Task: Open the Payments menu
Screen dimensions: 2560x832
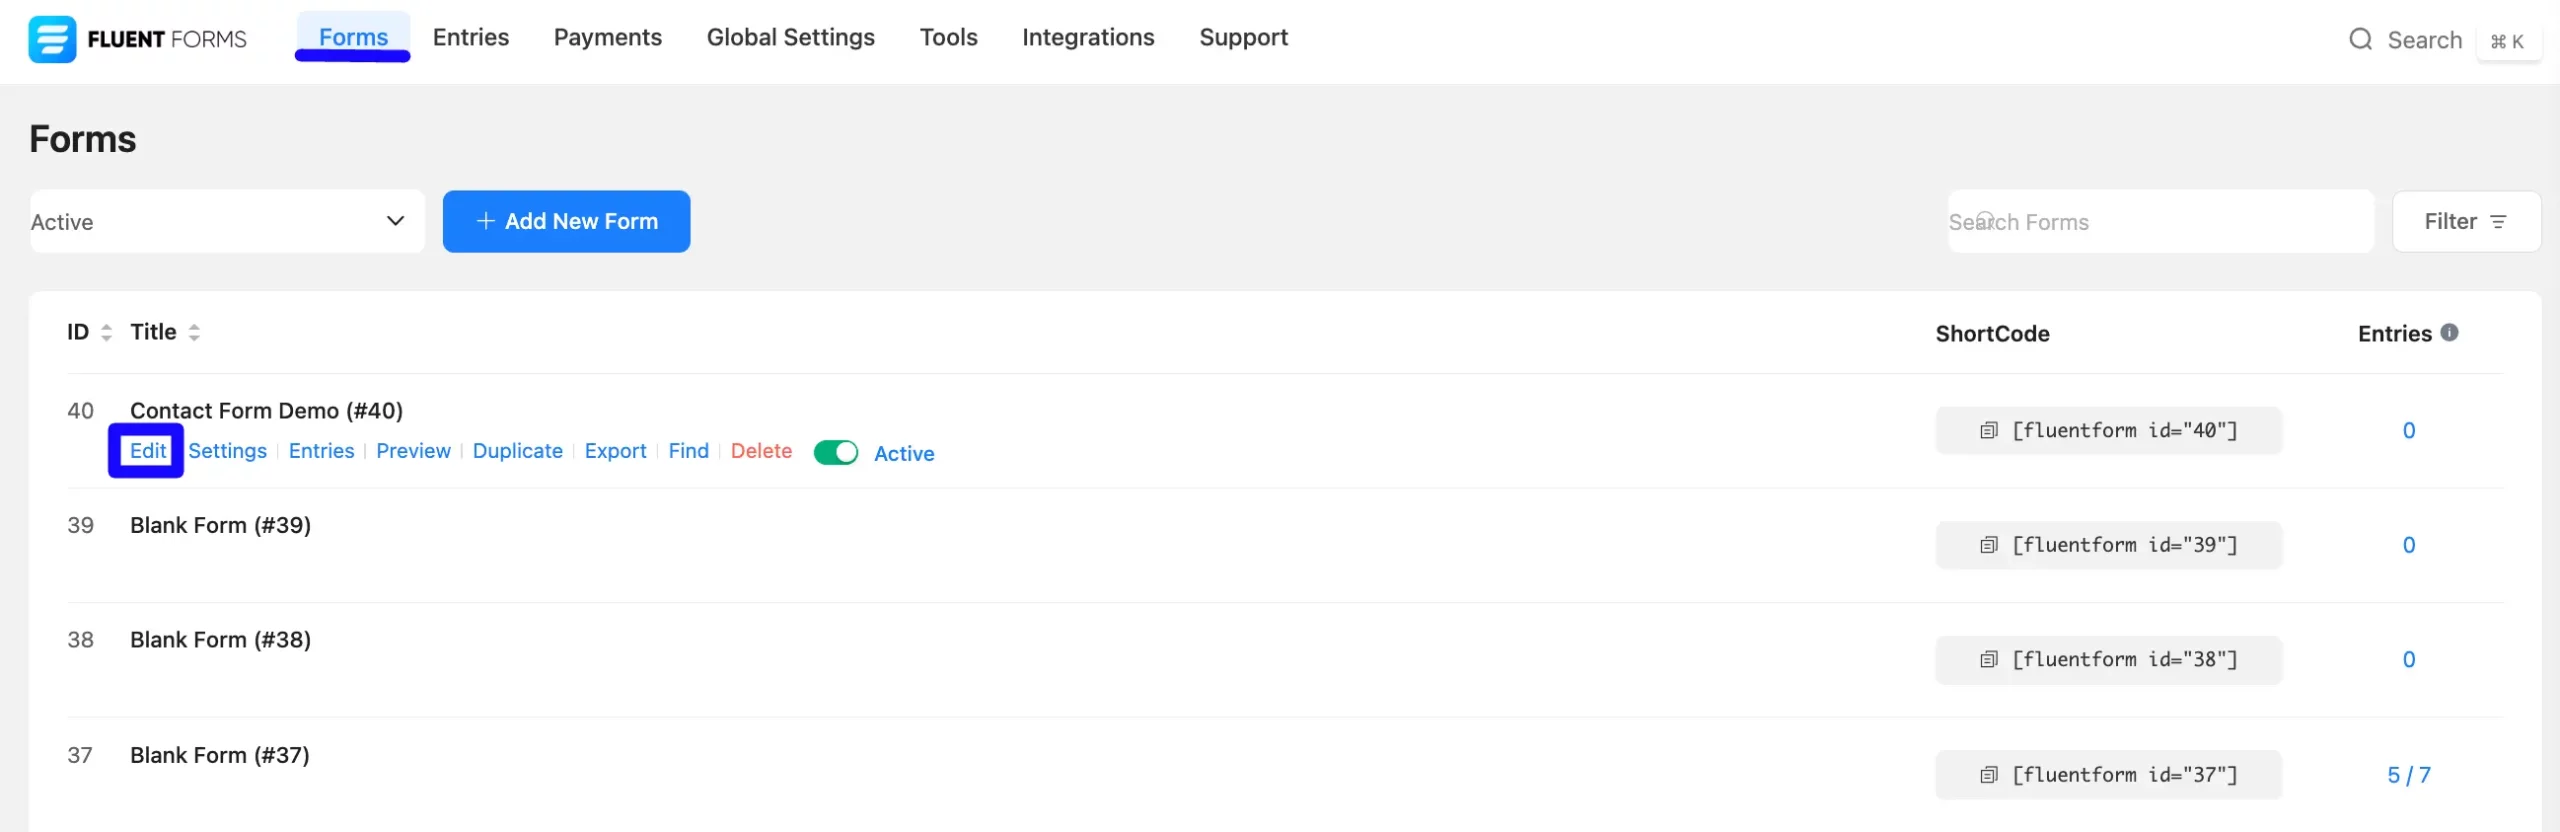Action: (608, 37)
